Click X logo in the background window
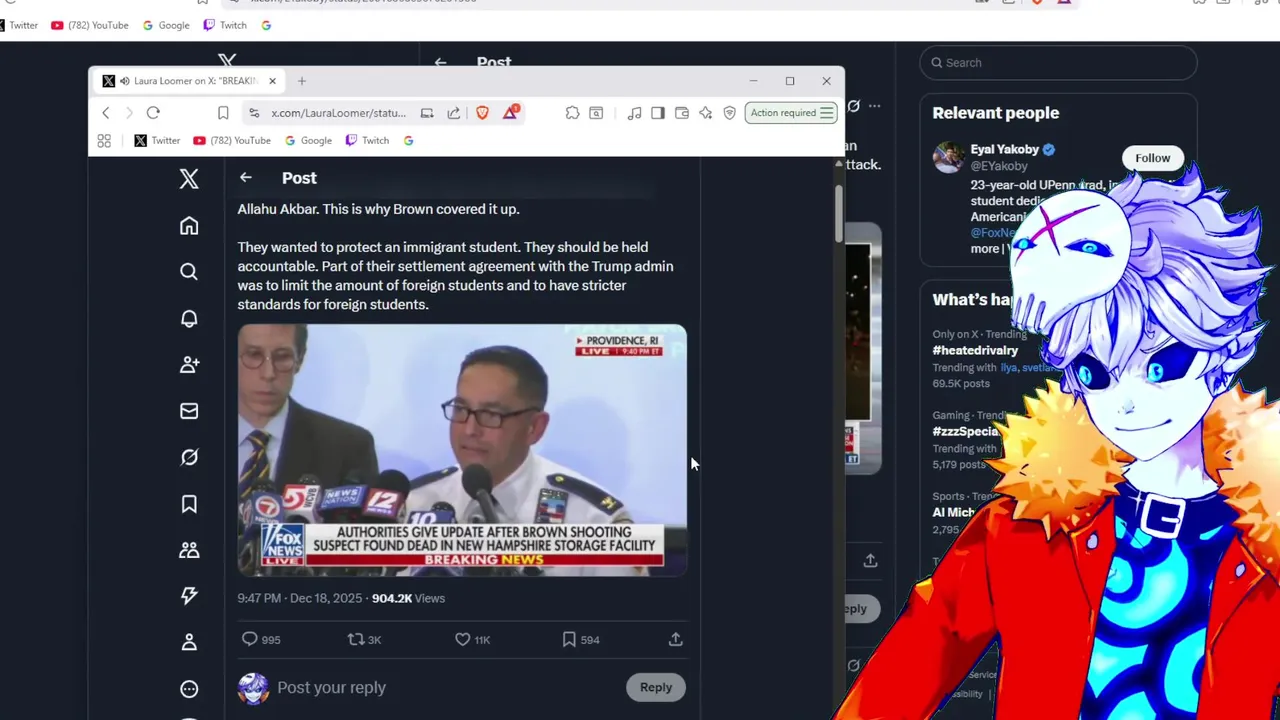 [228, 62]
